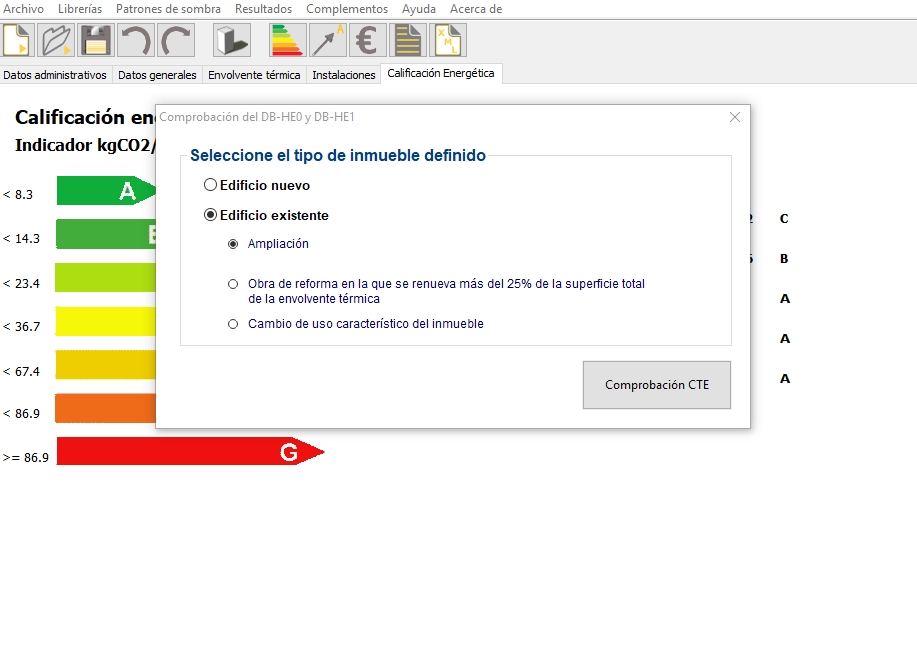
Task: Click the red G rating bar
Action: click(x=190, y=452)
